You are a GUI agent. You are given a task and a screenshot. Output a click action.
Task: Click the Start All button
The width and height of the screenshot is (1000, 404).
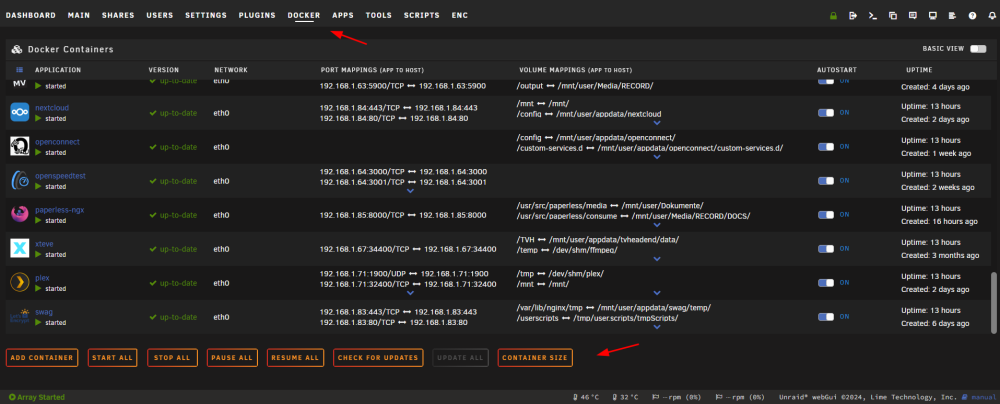[112, 357]
